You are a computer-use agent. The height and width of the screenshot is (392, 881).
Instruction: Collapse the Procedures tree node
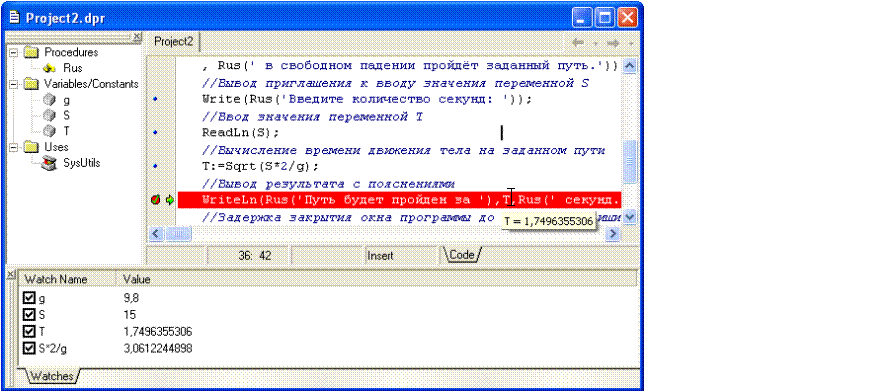click(13, 52)
